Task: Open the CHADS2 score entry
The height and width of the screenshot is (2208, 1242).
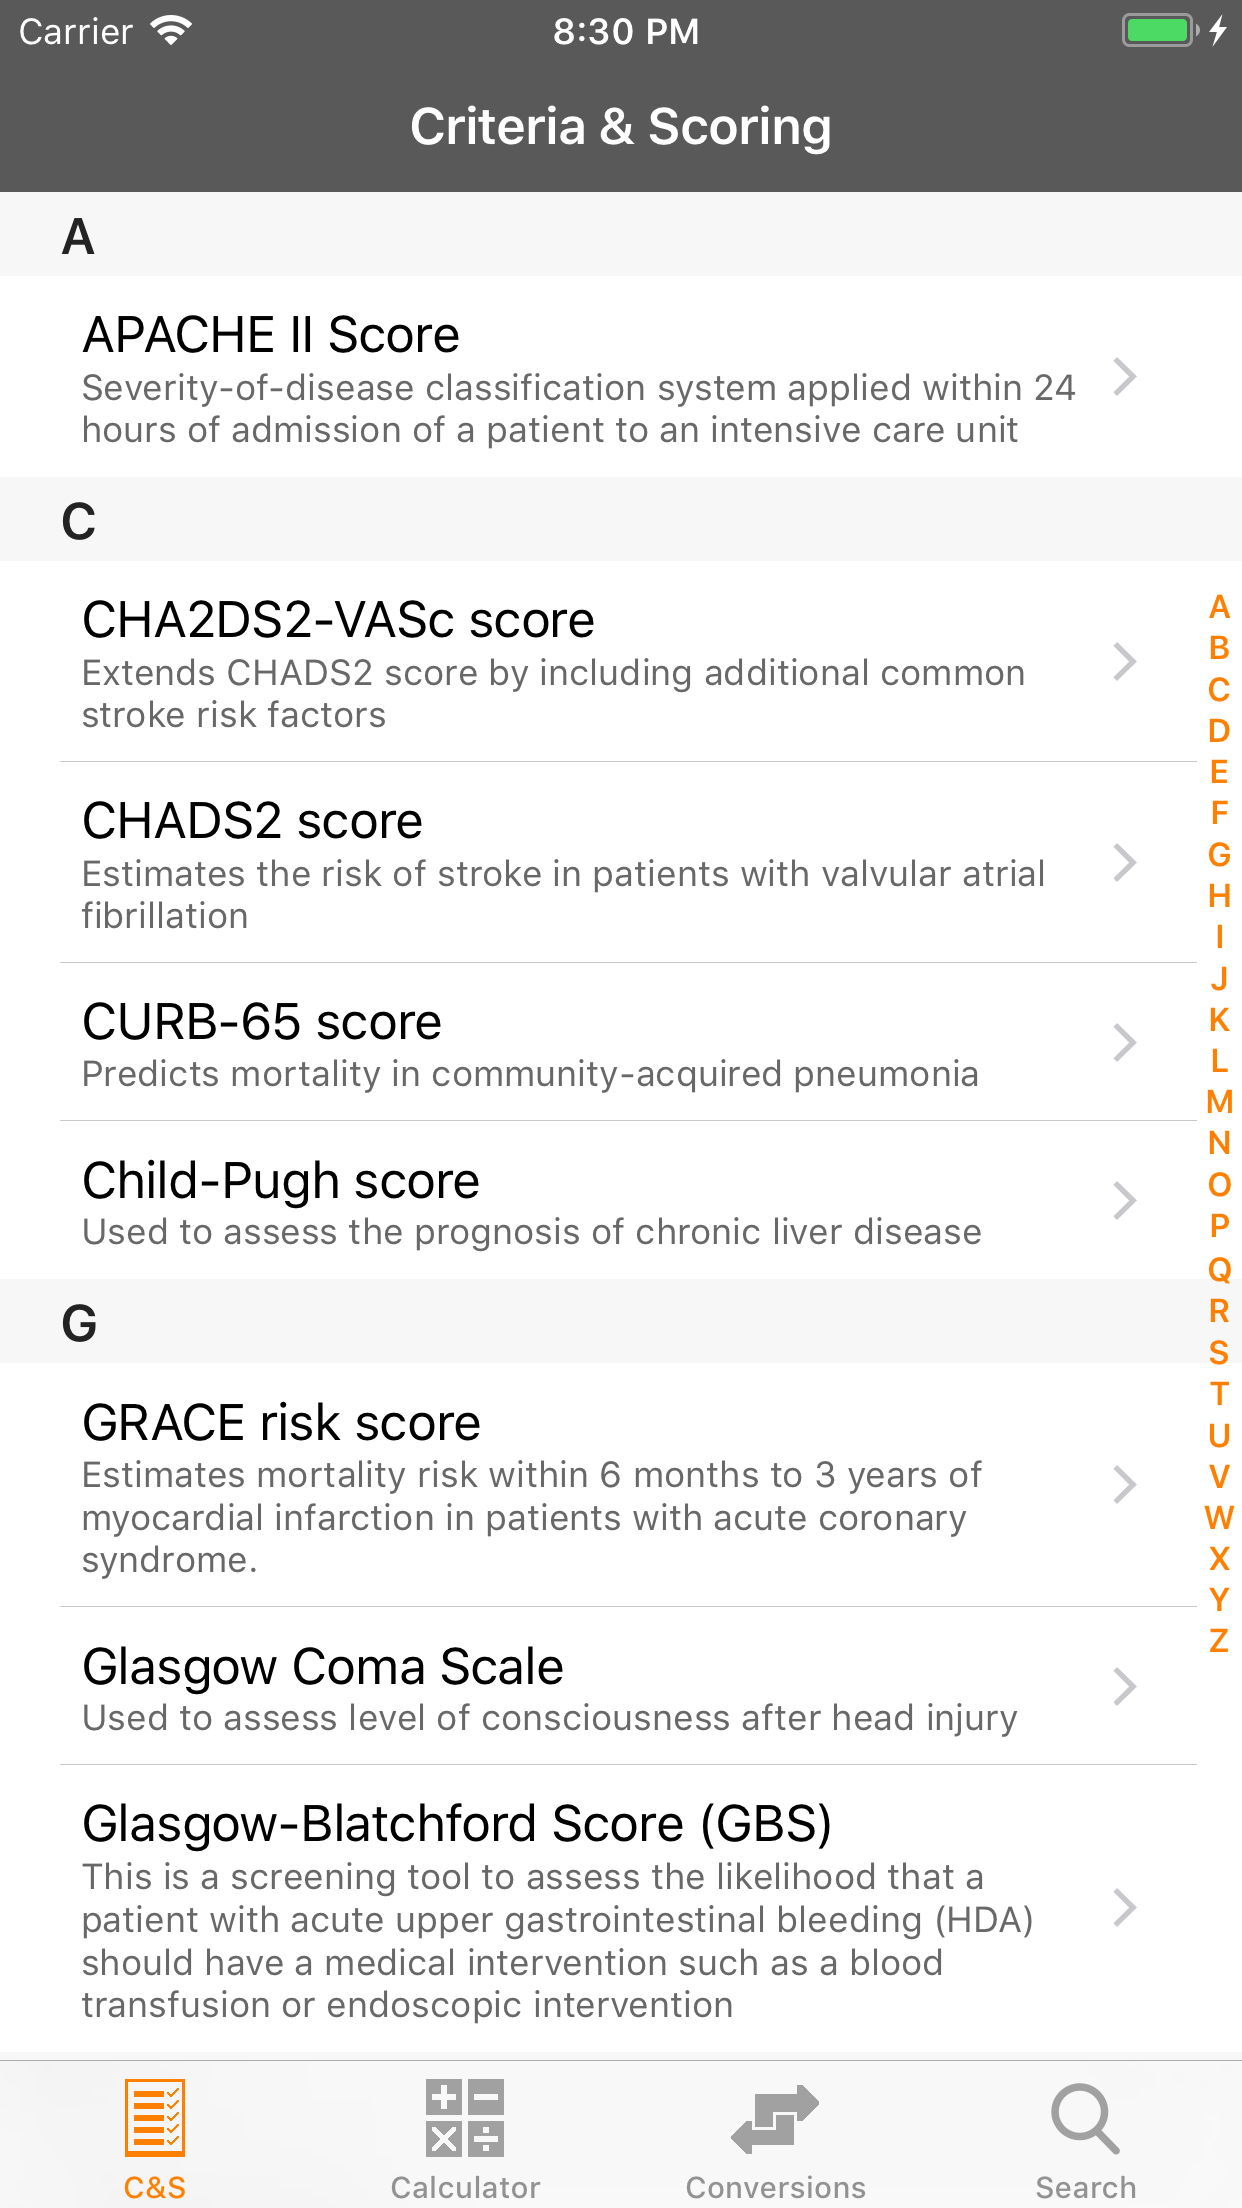Action: pyautogui.click(x=560, y=863)
